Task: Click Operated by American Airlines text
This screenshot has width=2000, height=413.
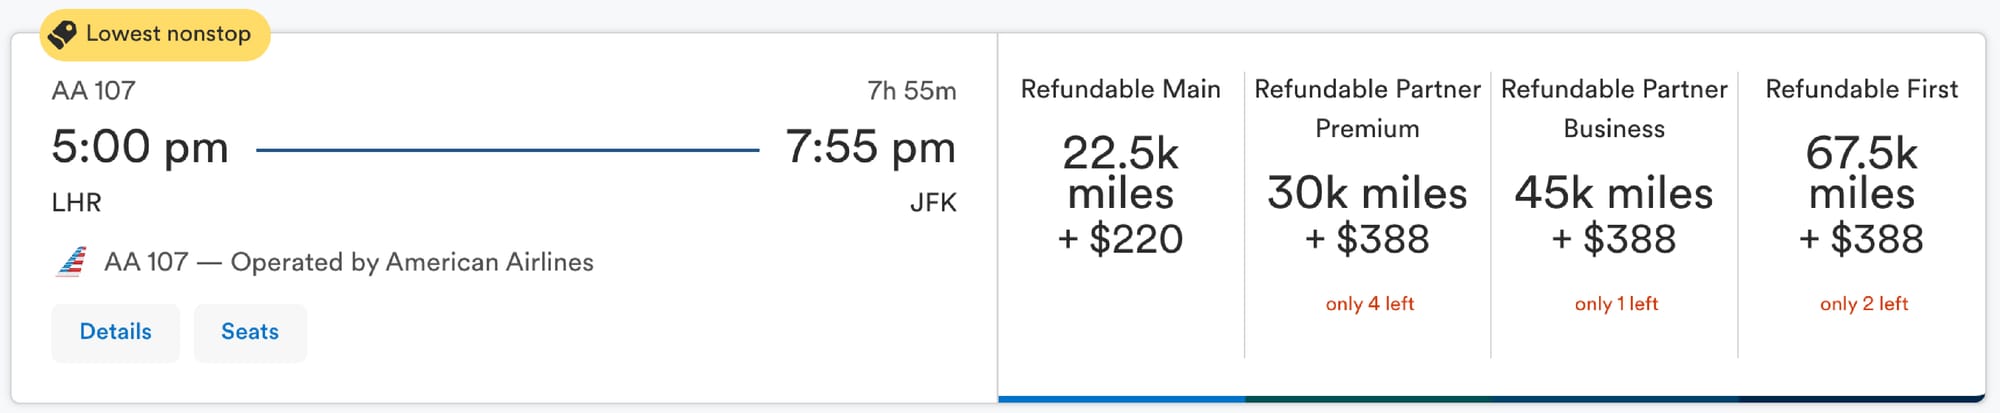Action: click(412, 262)
